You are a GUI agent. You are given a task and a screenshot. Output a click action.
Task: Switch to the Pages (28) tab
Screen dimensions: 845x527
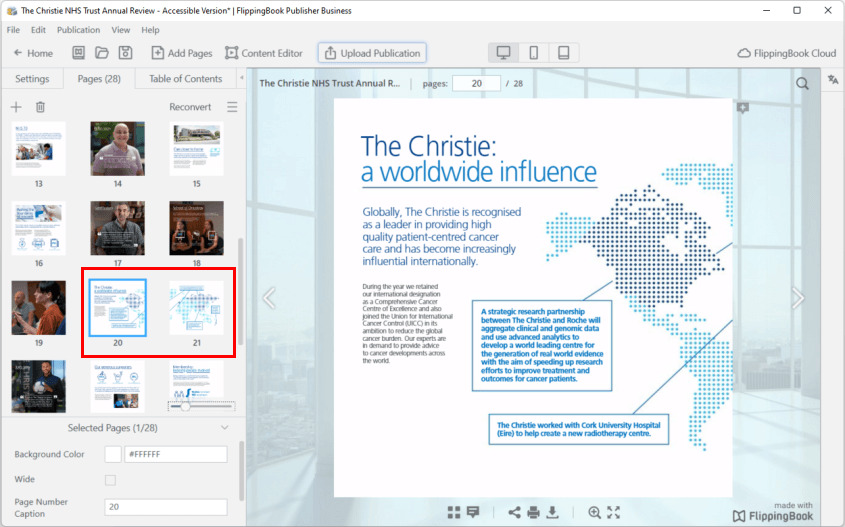[99, 79]
